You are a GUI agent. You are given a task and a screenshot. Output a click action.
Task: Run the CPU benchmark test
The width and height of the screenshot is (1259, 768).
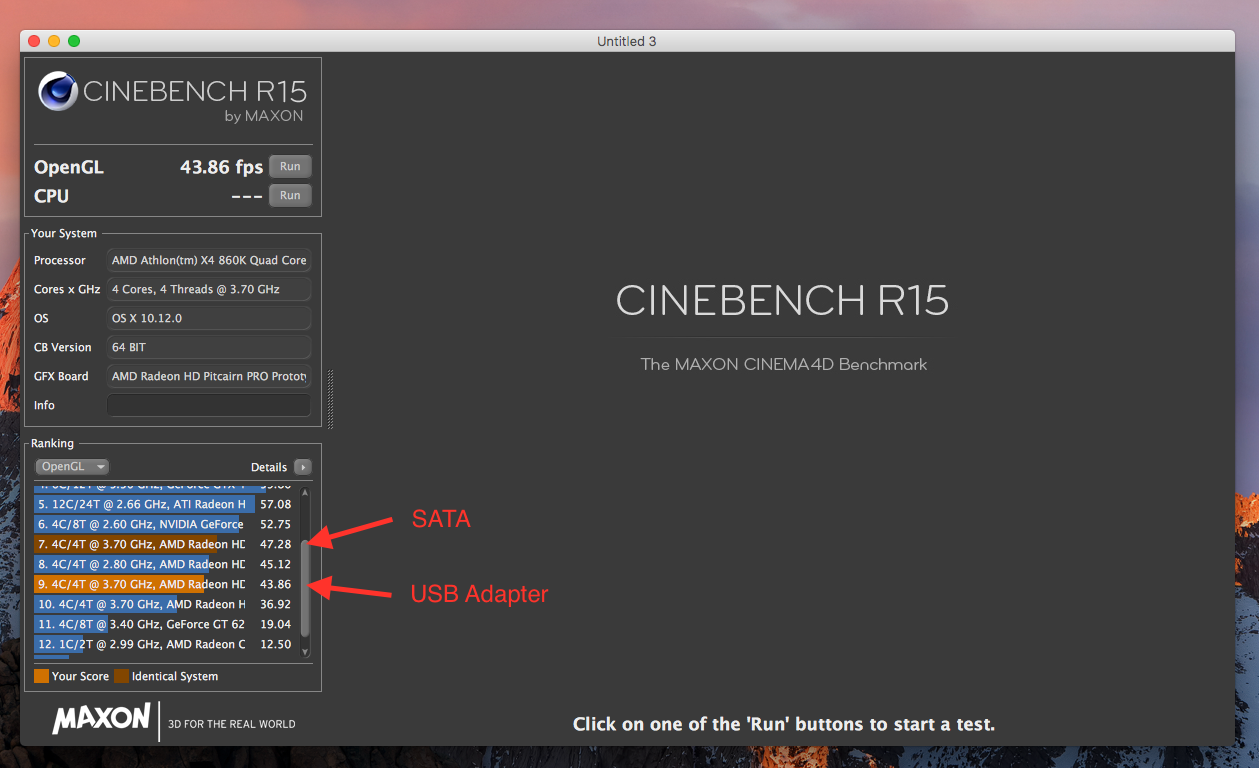coord(290,196)
